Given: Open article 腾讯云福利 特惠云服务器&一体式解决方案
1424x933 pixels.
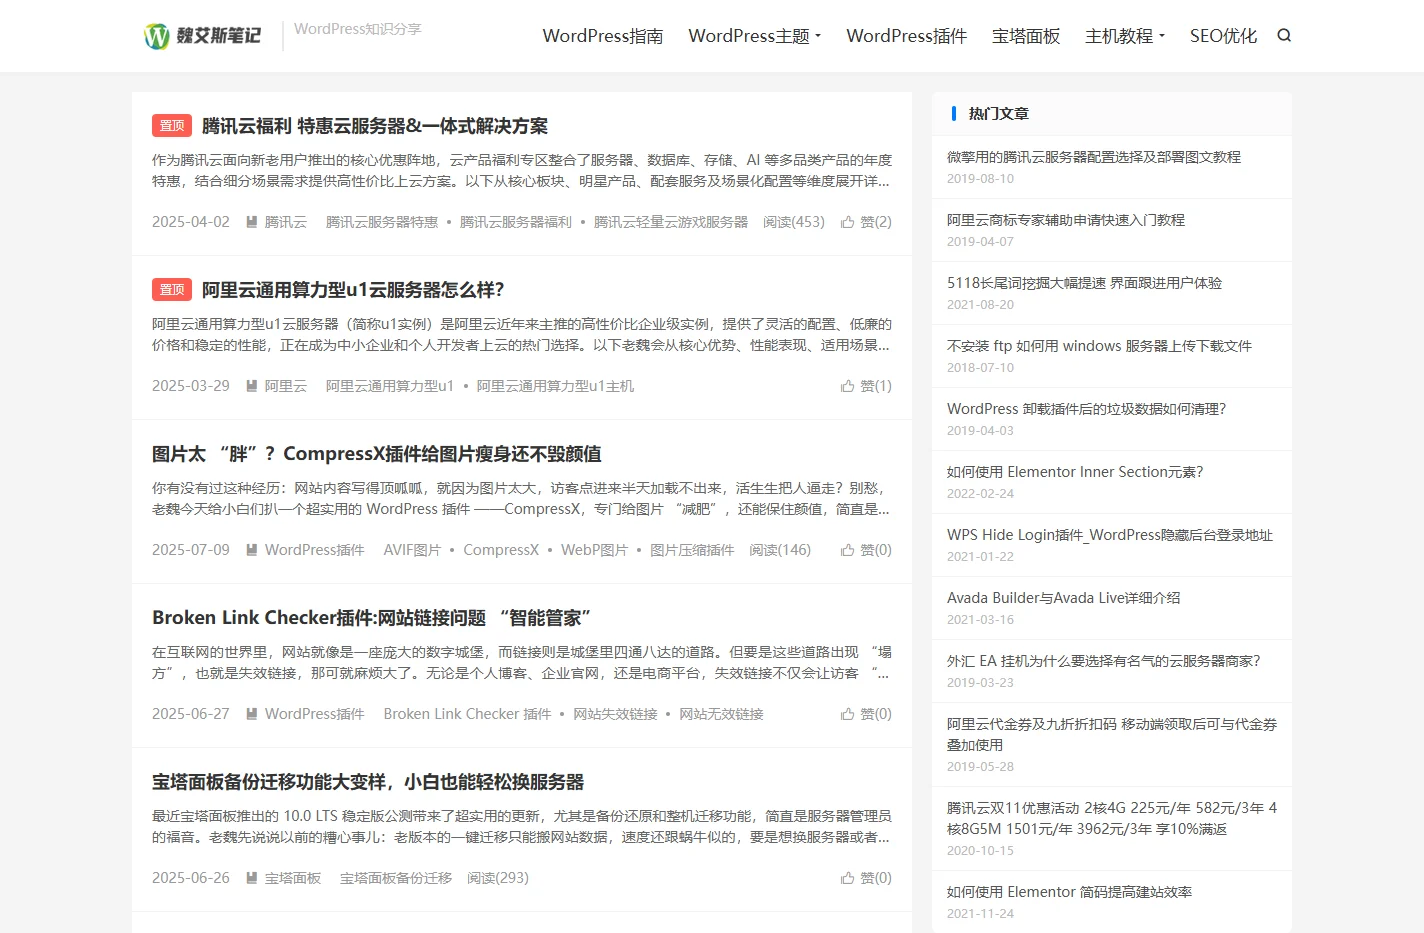Looking at the screenshot, I should (375, 126).
